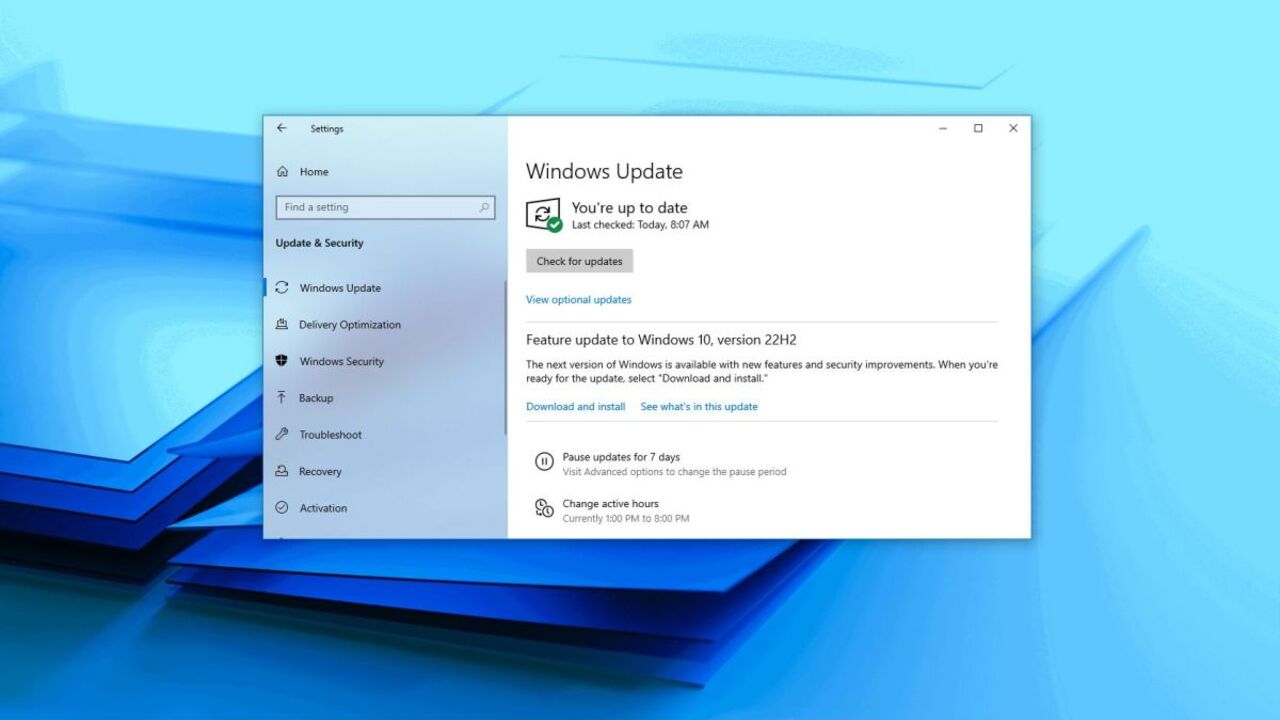Click the Check for updates button
1280x720 pixels.
pyautogui.click(x=579, y=261)
